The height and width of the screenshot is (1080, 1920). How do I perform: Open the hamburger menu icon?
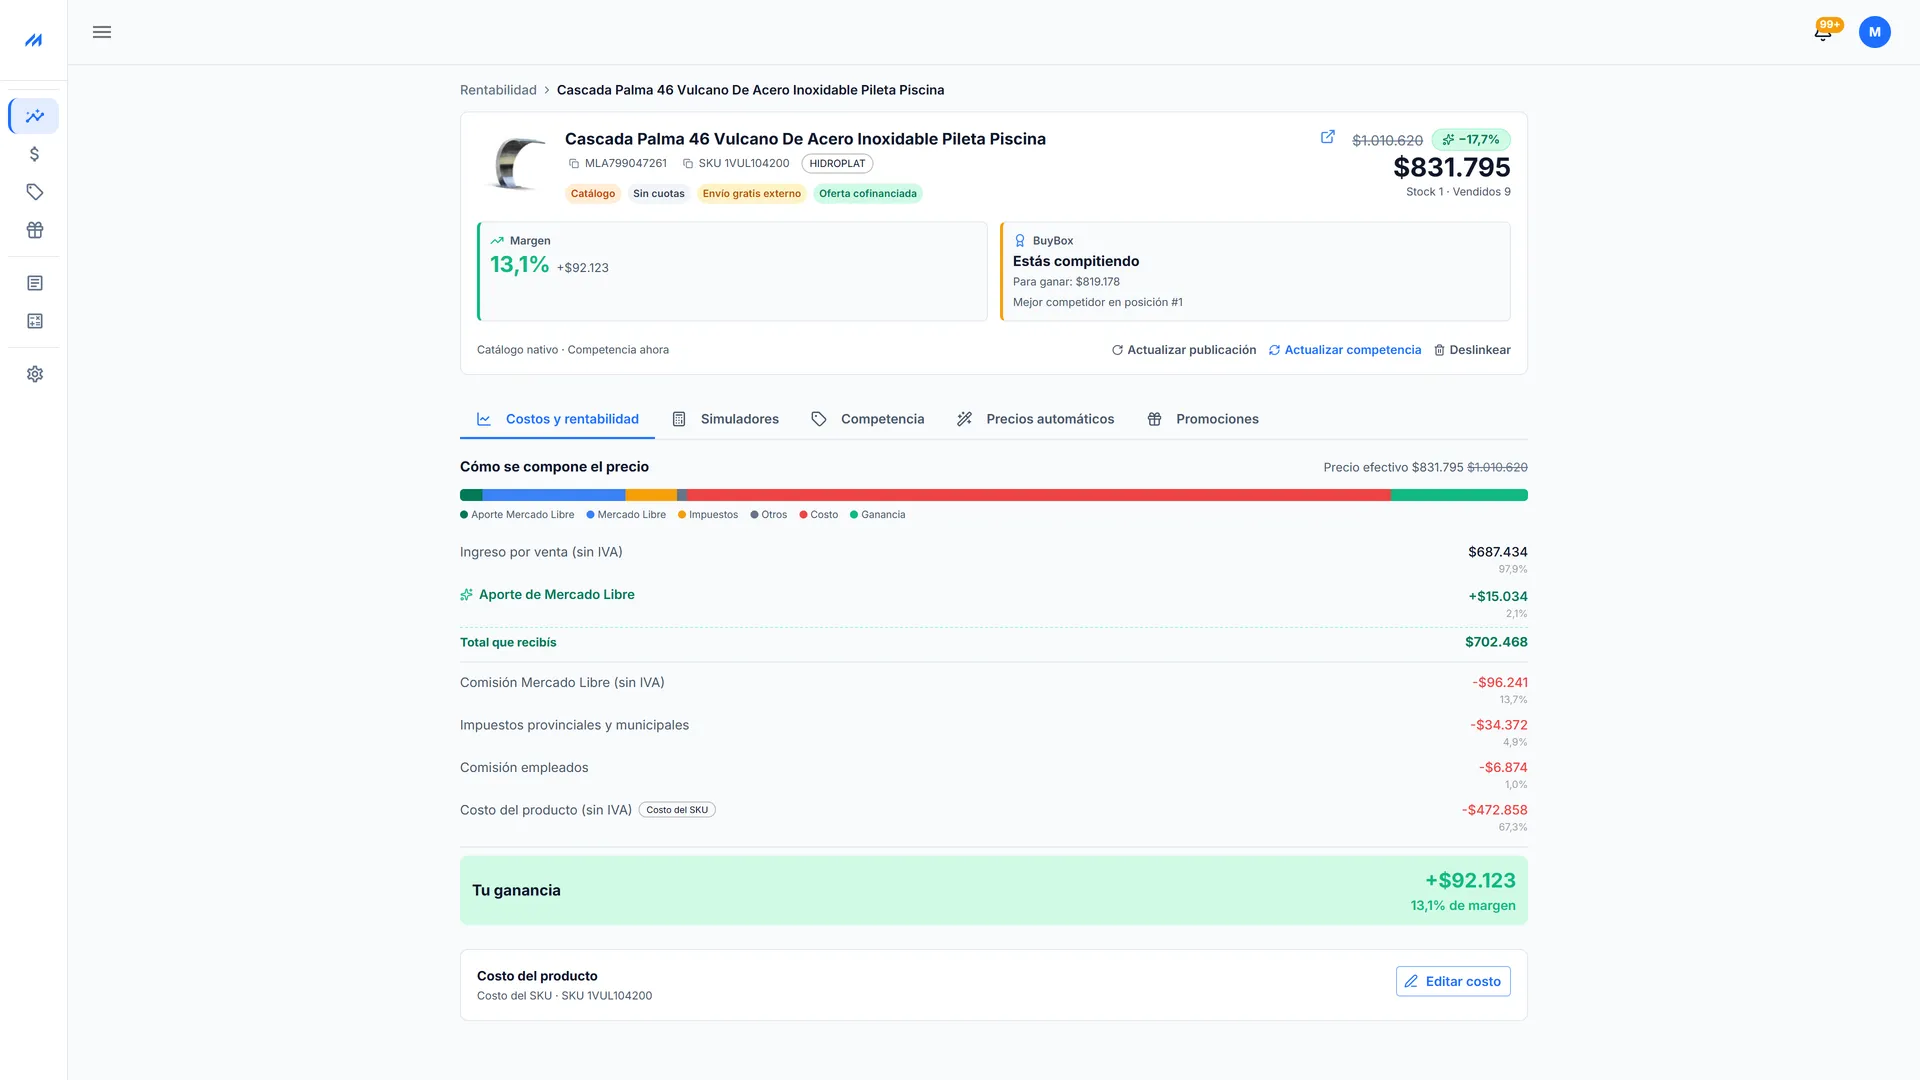pos(102,32)
